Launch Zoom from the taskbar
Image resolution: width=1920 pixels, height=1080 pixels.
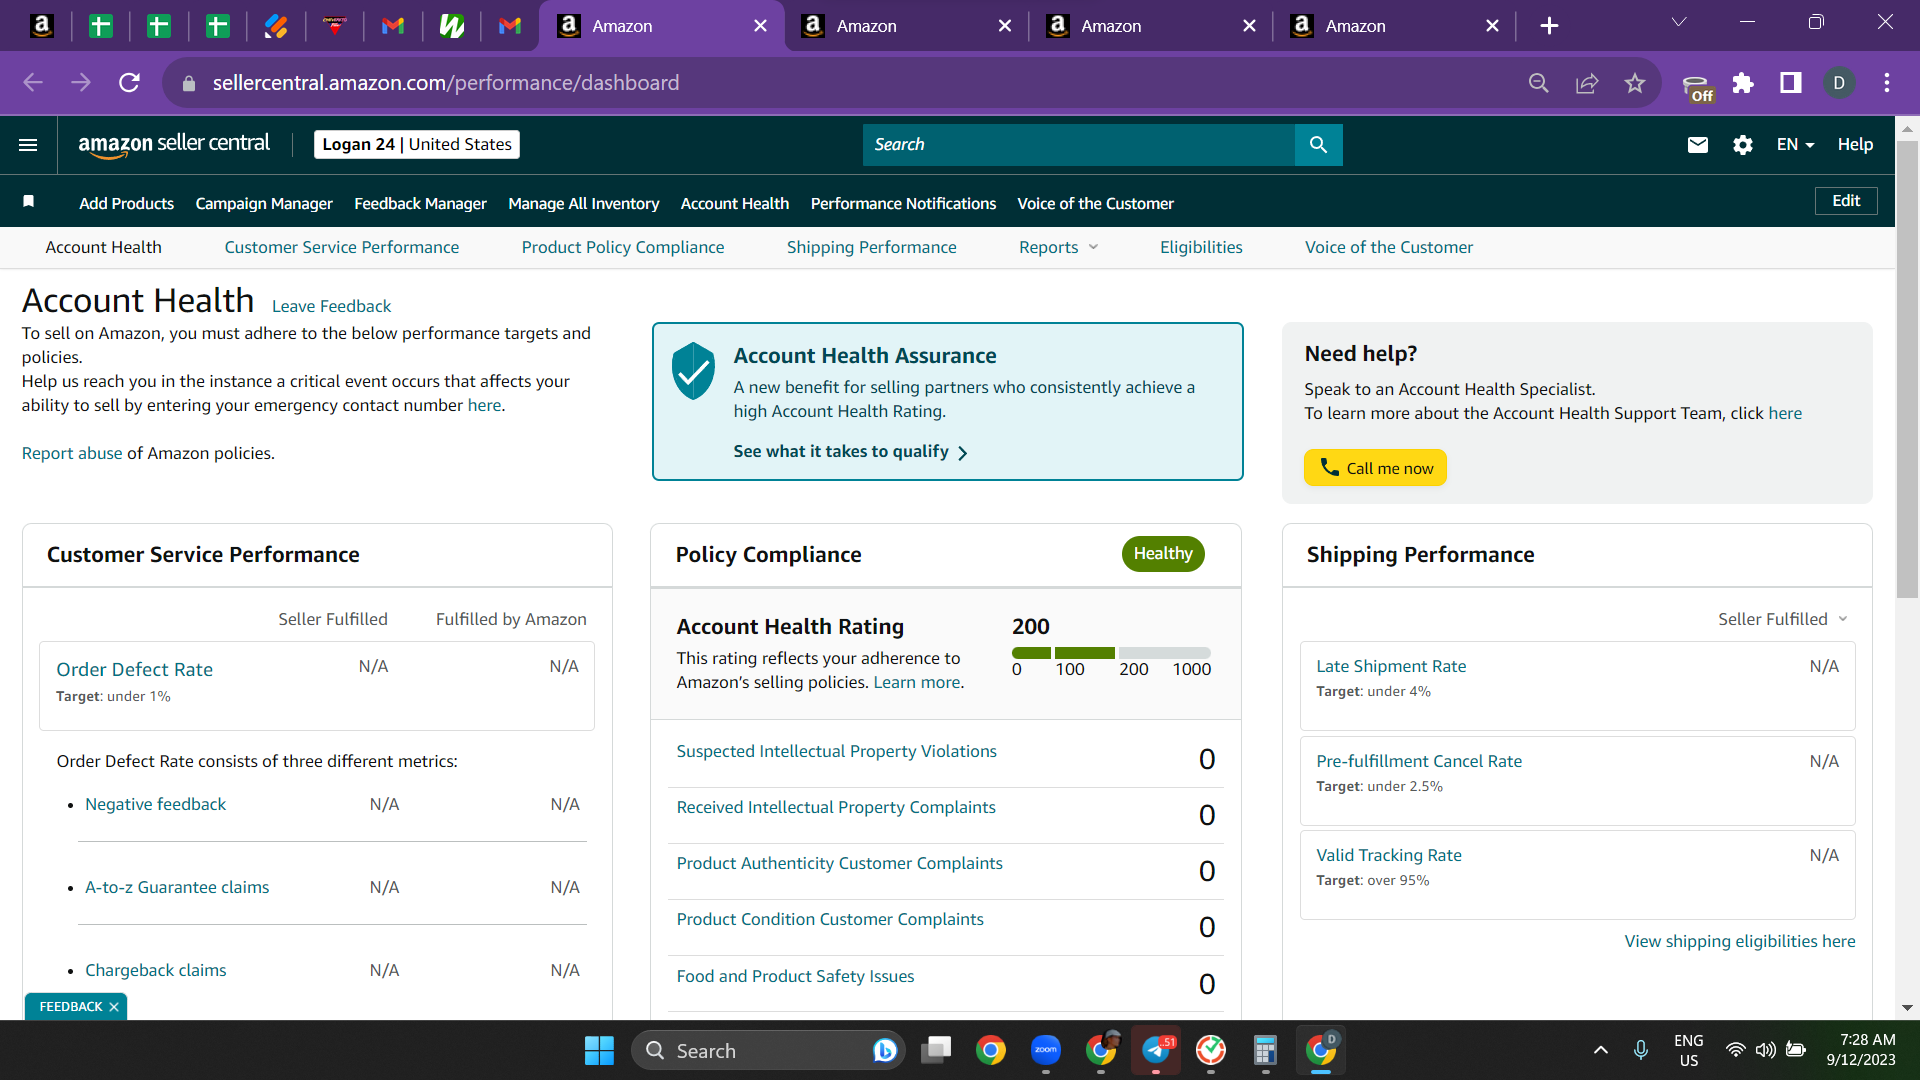click(x=1046, y=1051)
